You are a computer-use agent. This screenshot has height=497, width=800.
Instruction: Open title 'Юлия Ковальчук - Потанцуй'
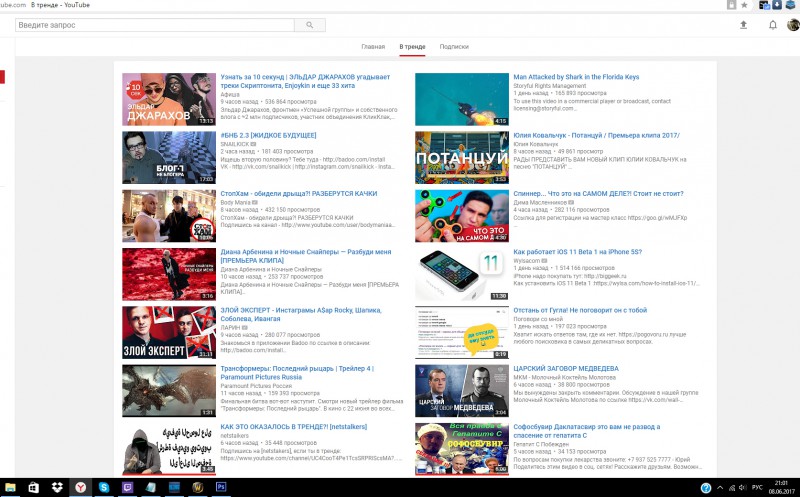[596, 135]
